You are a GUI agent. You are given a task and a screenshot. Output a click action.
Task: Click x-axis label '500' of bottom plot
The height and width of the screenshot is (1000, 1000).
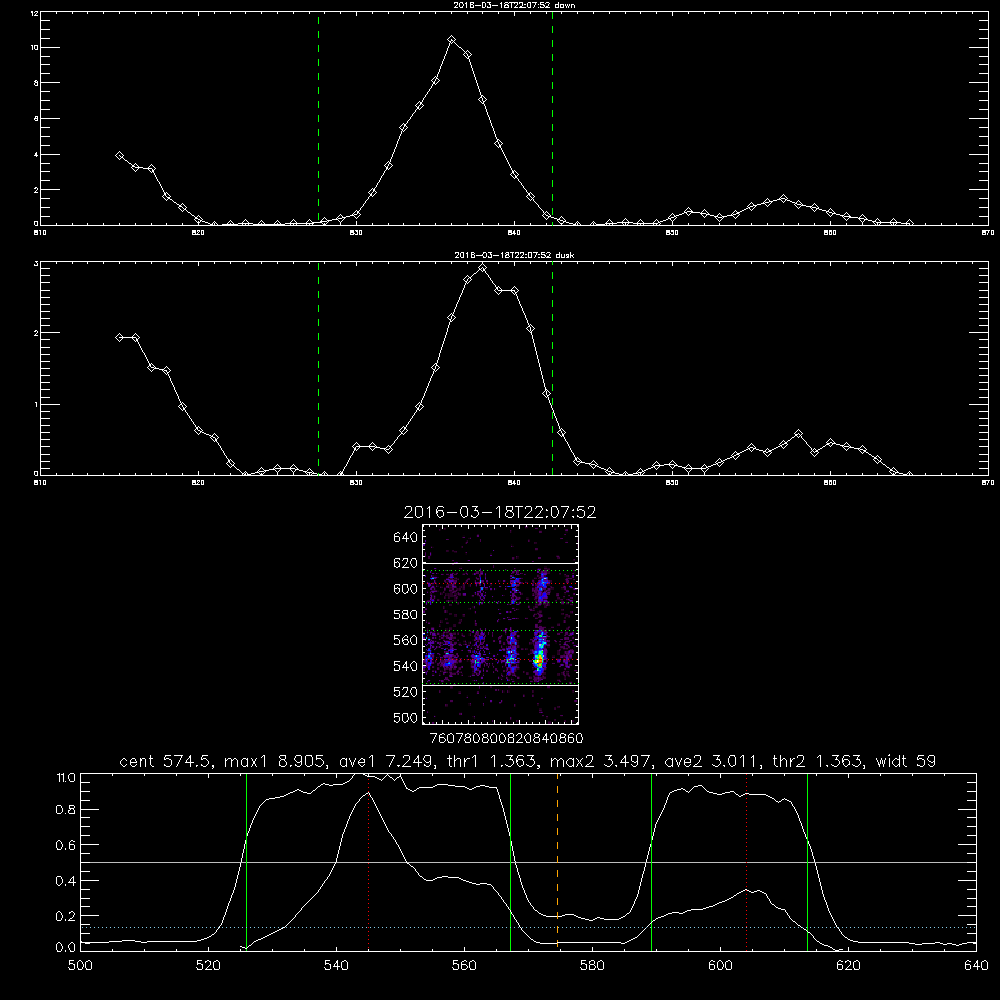(x=80, y=966)
